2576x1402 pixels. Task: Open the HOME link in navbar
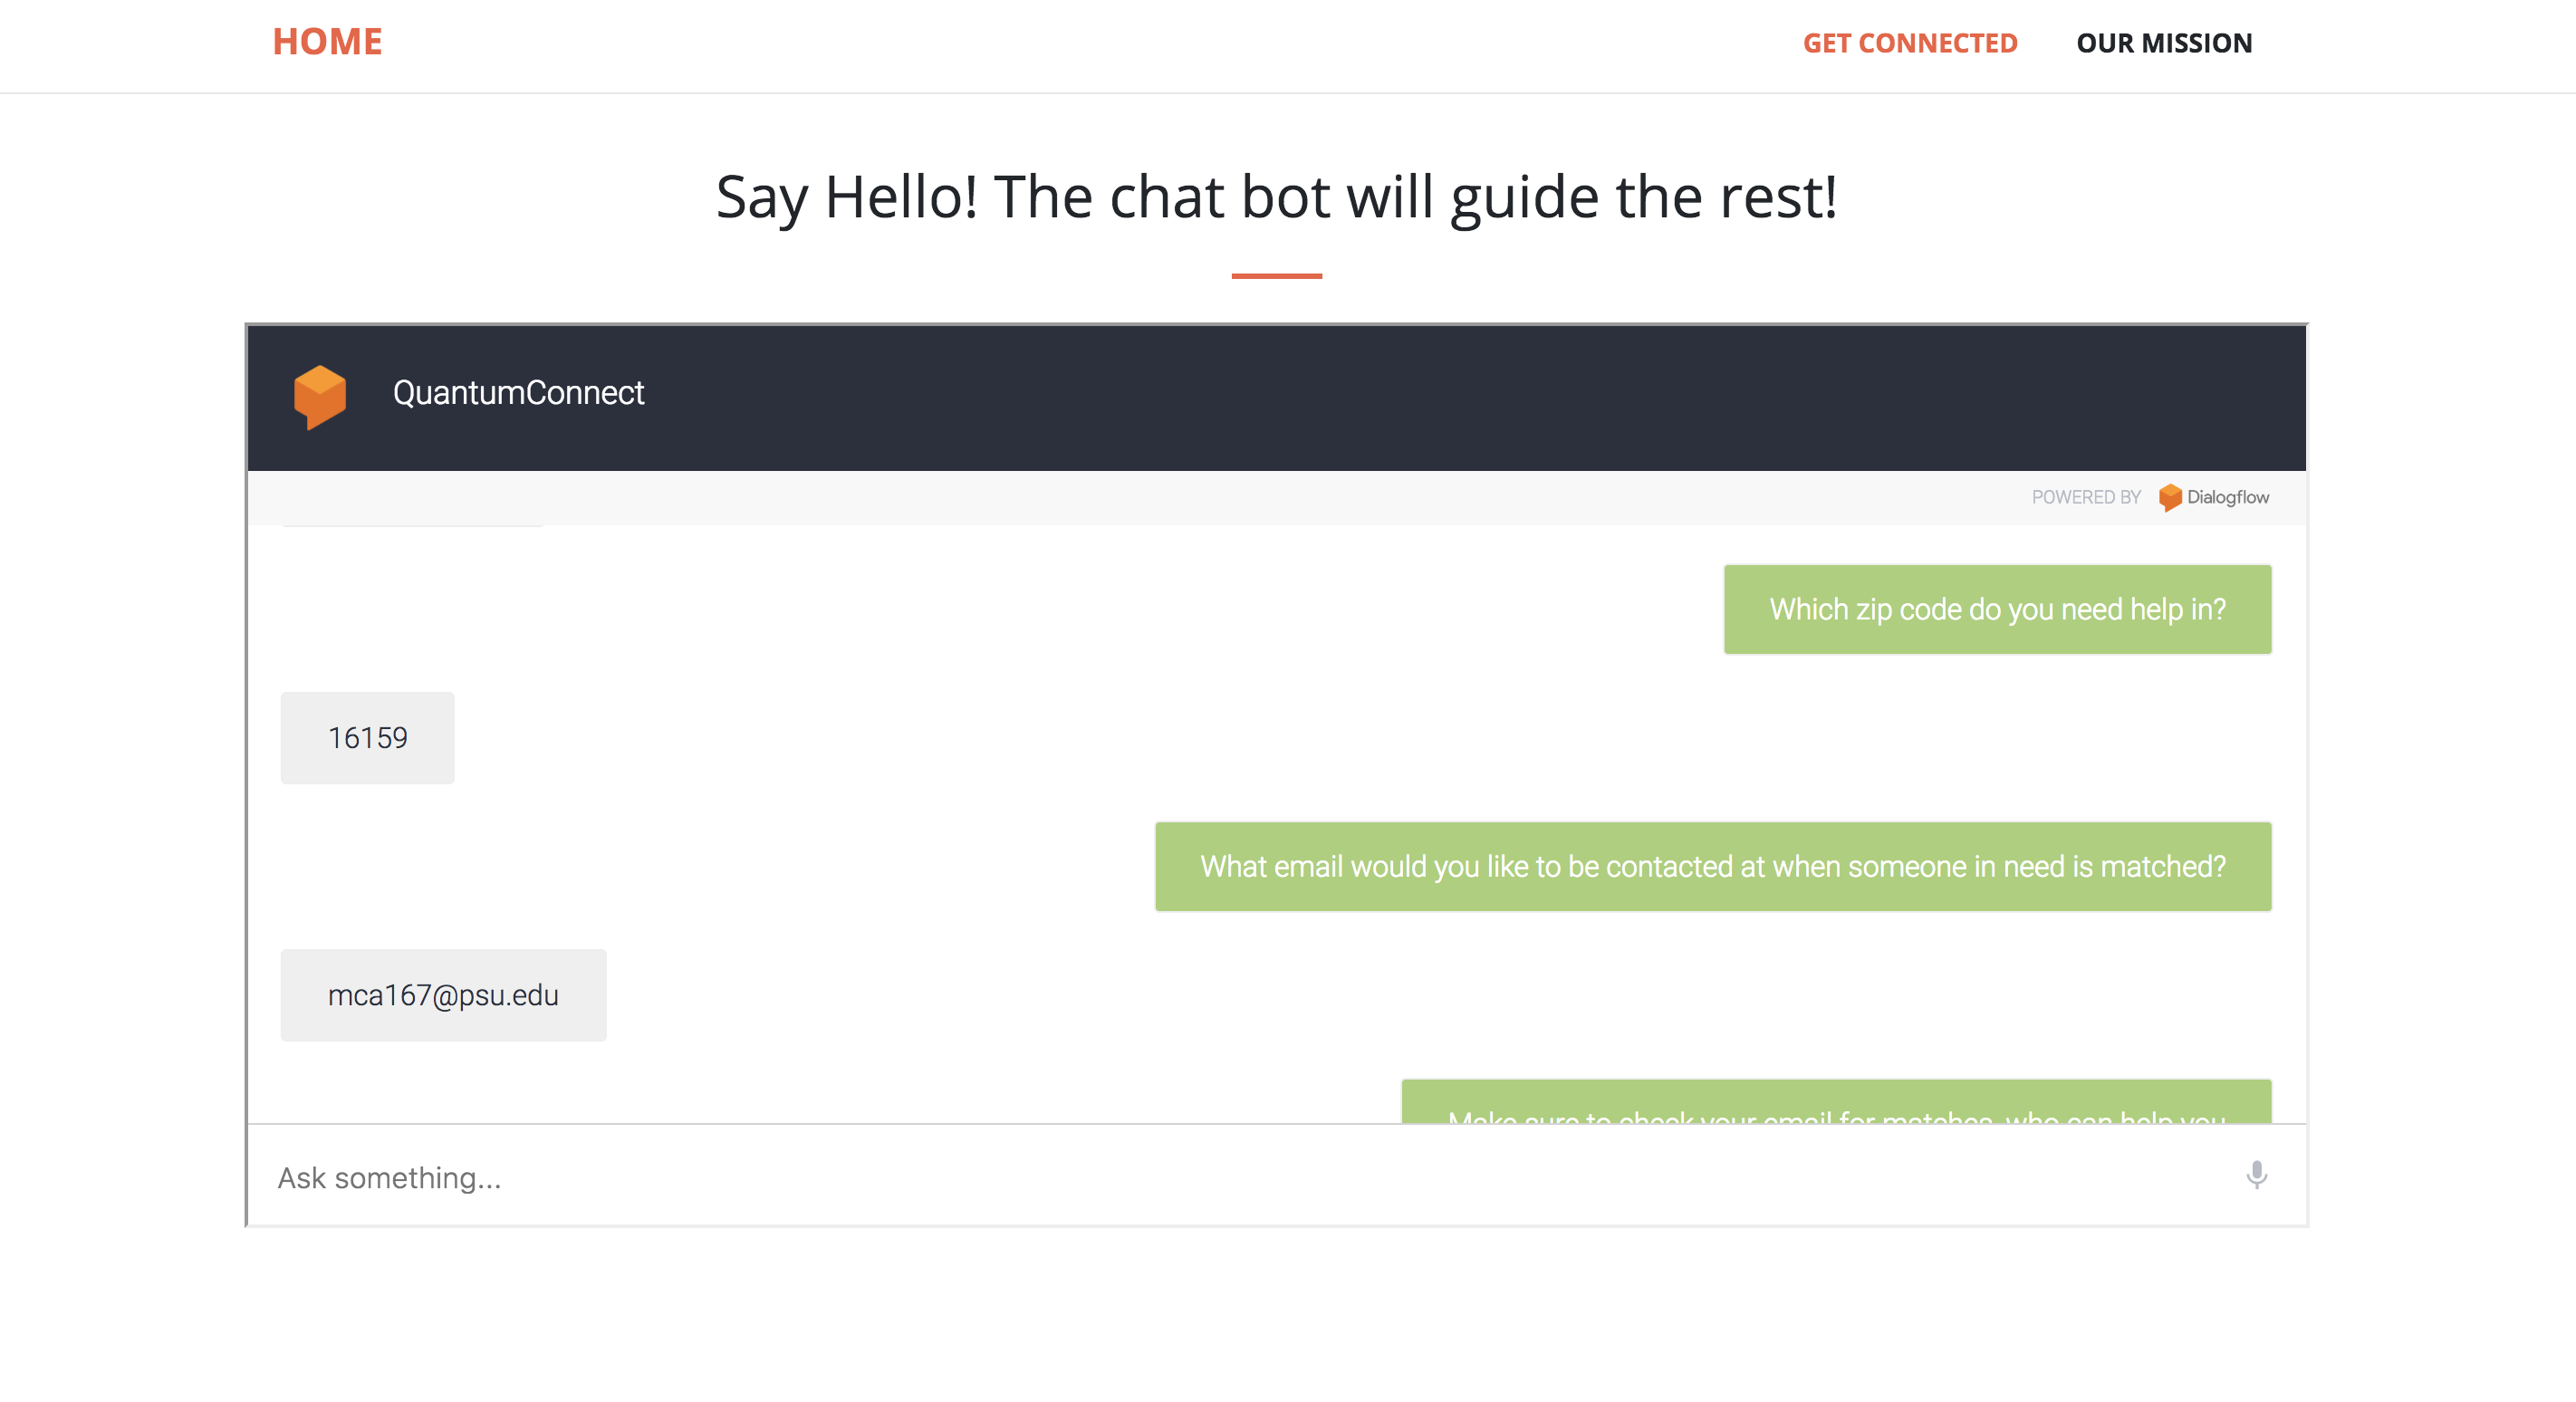[x=327, y=42]
